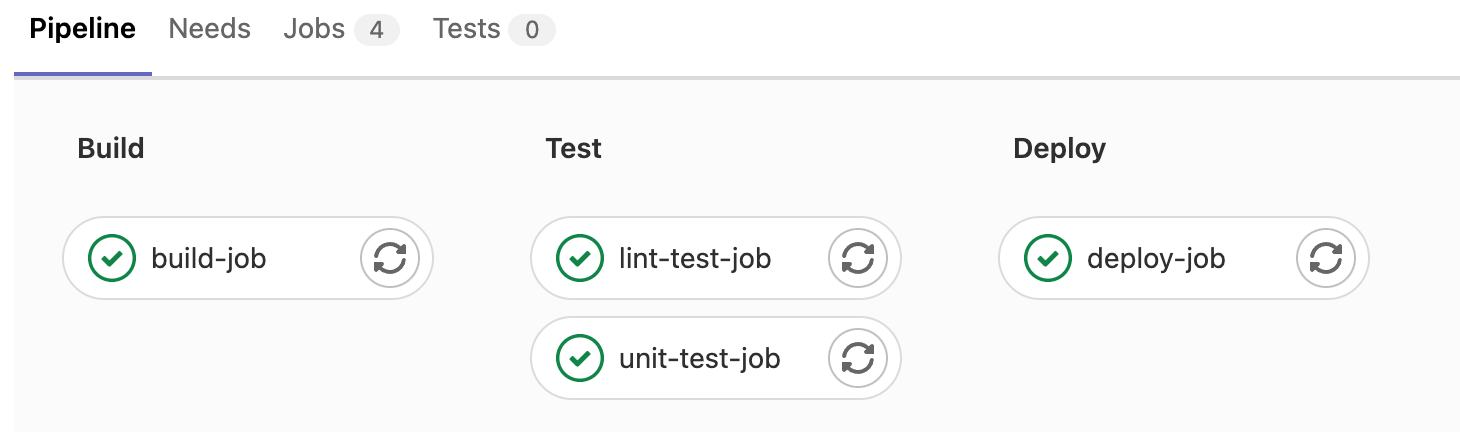This screenshot has height=432, width=1460.
Task: Retry the build-job
Action: point(390,259)
